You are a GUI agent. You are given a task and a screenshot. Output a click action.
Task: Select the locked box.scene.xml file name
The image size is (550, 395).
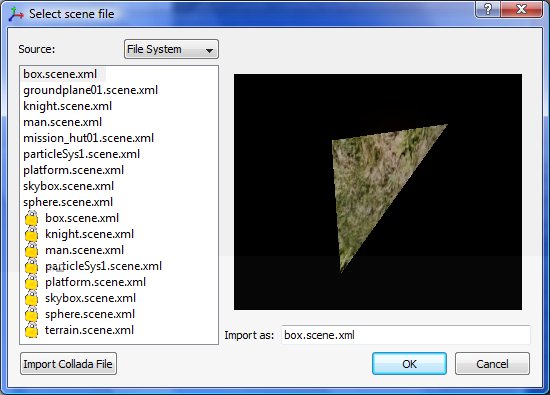point(82,218)
